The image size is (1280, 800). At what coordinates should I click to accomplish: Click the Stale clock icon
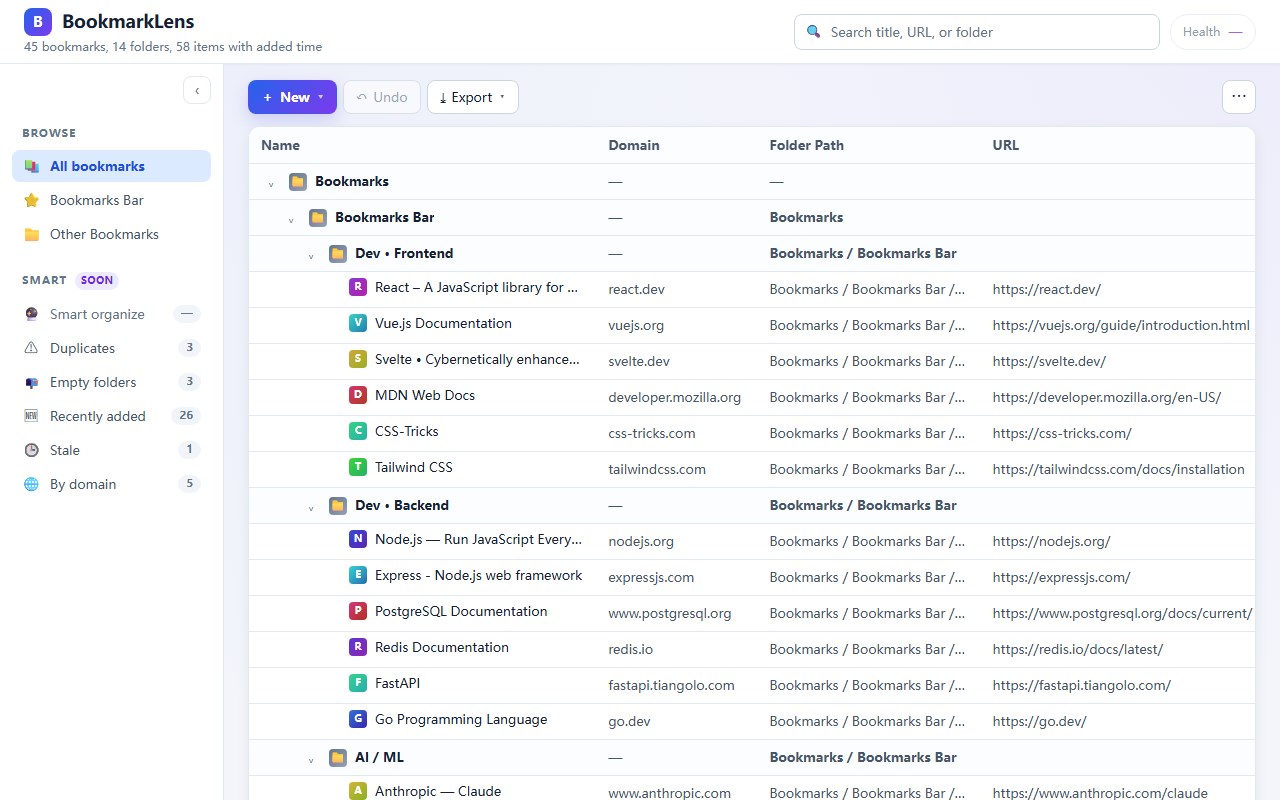(31, 450)
